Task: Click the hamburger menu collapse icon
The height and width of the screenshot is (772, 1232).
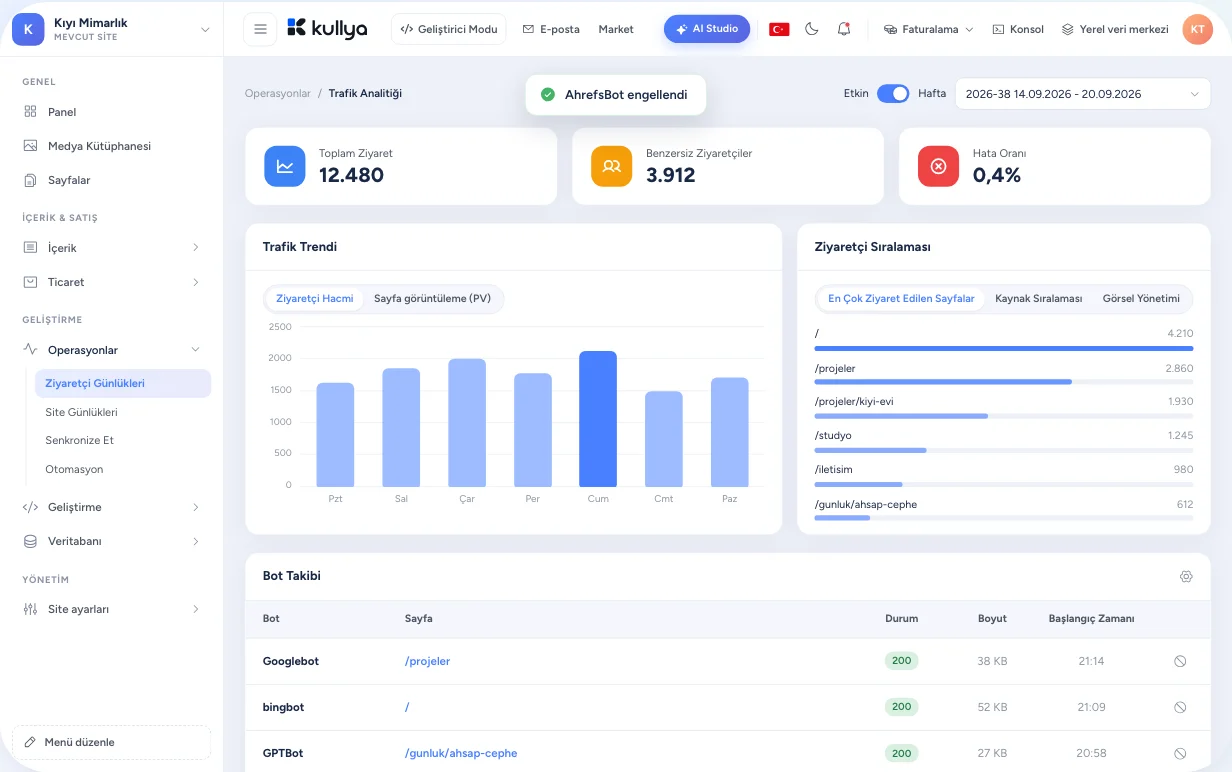Action: click(260, 29)
